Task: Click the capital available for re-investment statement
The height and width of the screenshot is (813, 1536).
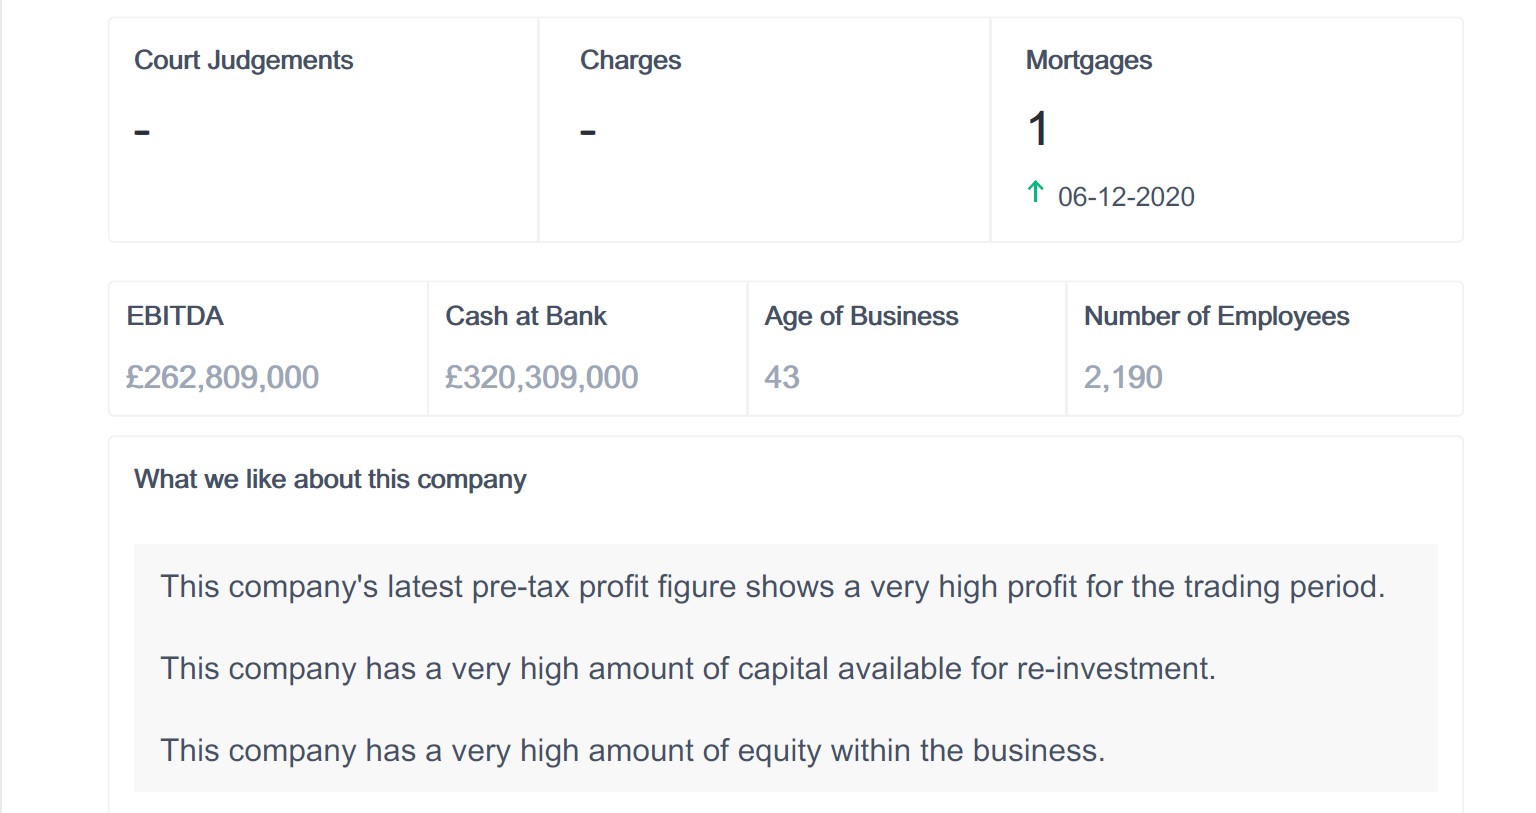Action: click(688, 668)
